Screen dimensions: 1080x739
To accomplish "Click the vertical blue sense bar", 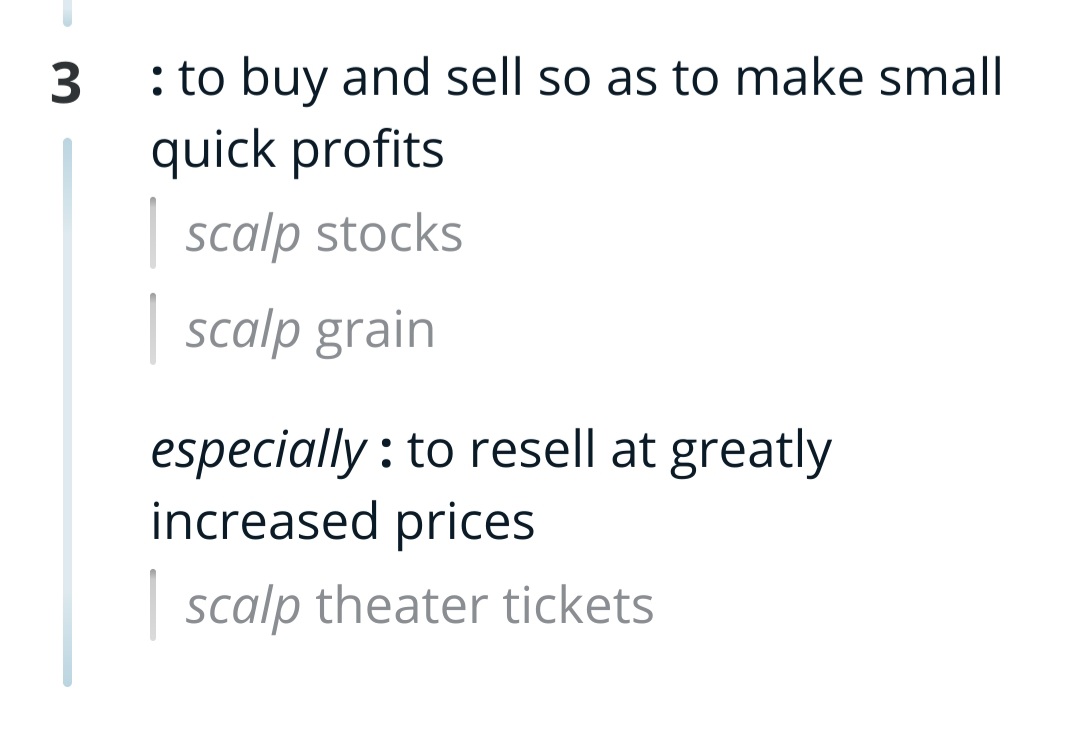I will coord(67,410).
